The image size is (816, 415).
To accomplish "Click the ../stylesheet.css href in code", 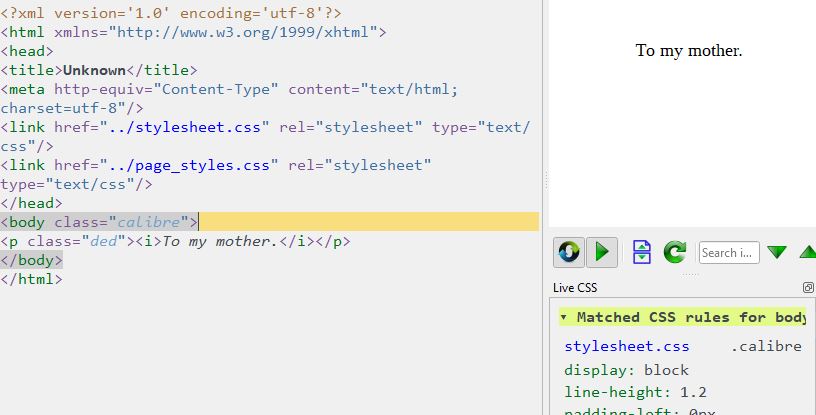I will pyautogui.click(x=185, y=127).
